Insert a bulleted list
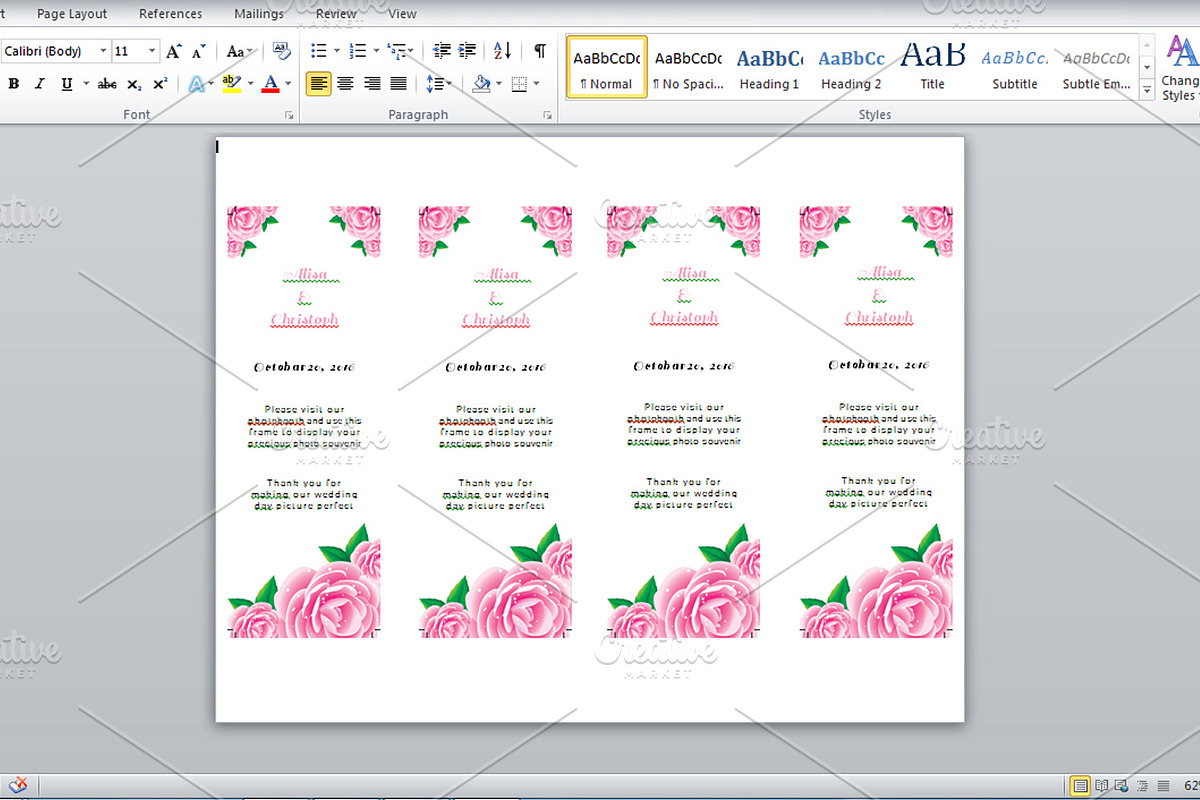1200x800 pixels. 319,51
